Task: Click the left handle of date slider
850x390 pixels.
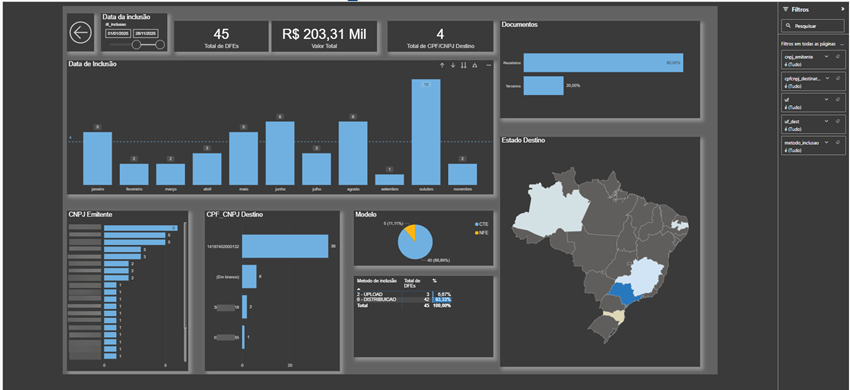Action: (x=137, y=44)
